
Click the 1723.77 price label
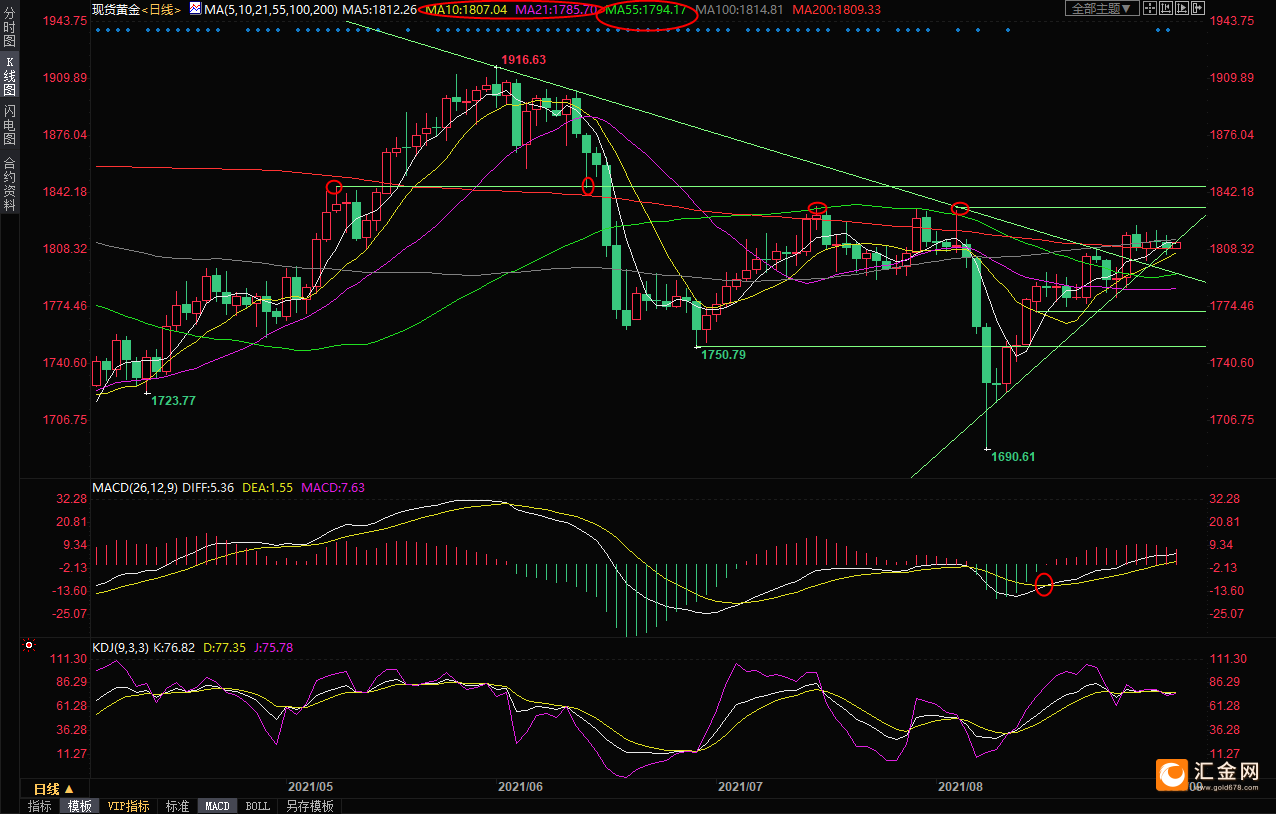173,400
